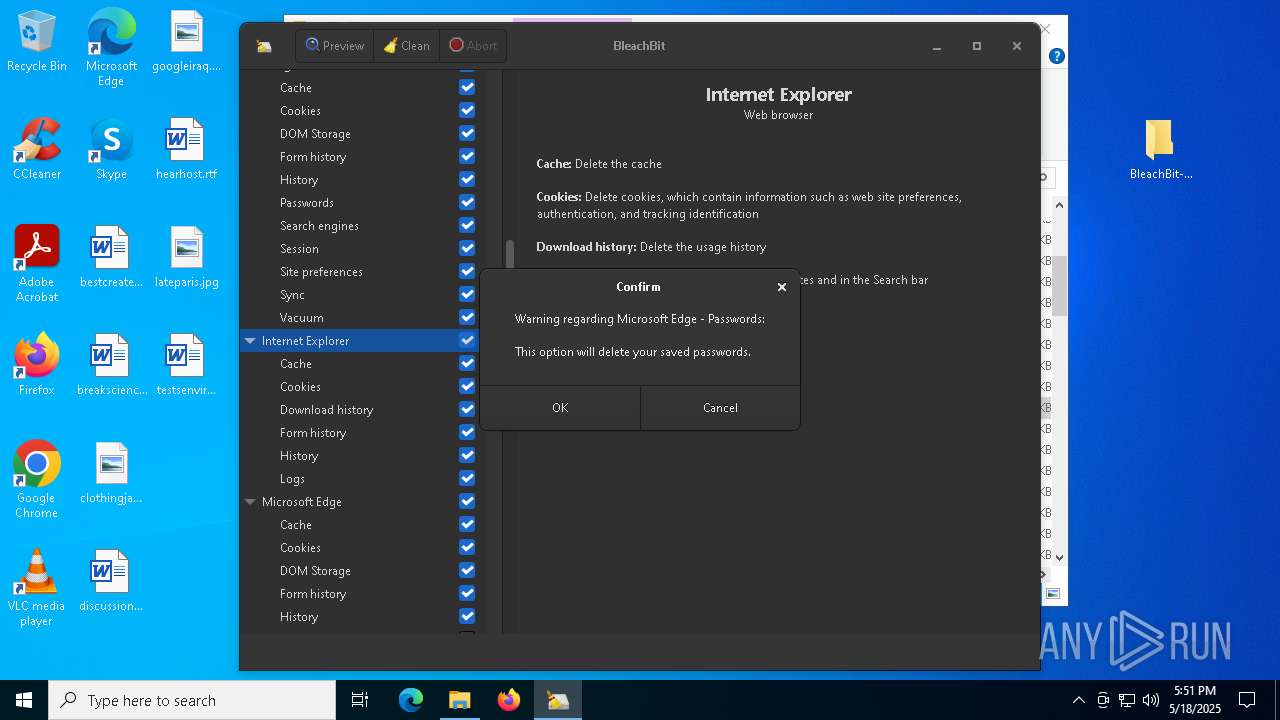The image size is (1280, 720).
Task: Toggle the Passwords checkbox
Action: [467, 203]
